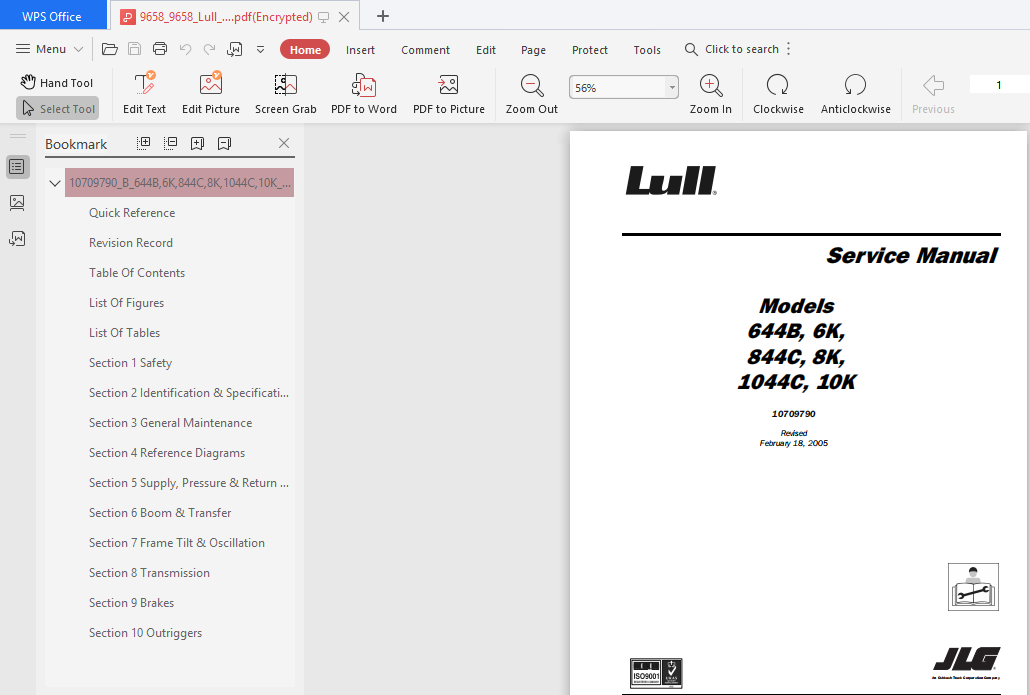Activate the Select Tool
The width and height of the screenshot is (1030, 695).
(58, 108)
